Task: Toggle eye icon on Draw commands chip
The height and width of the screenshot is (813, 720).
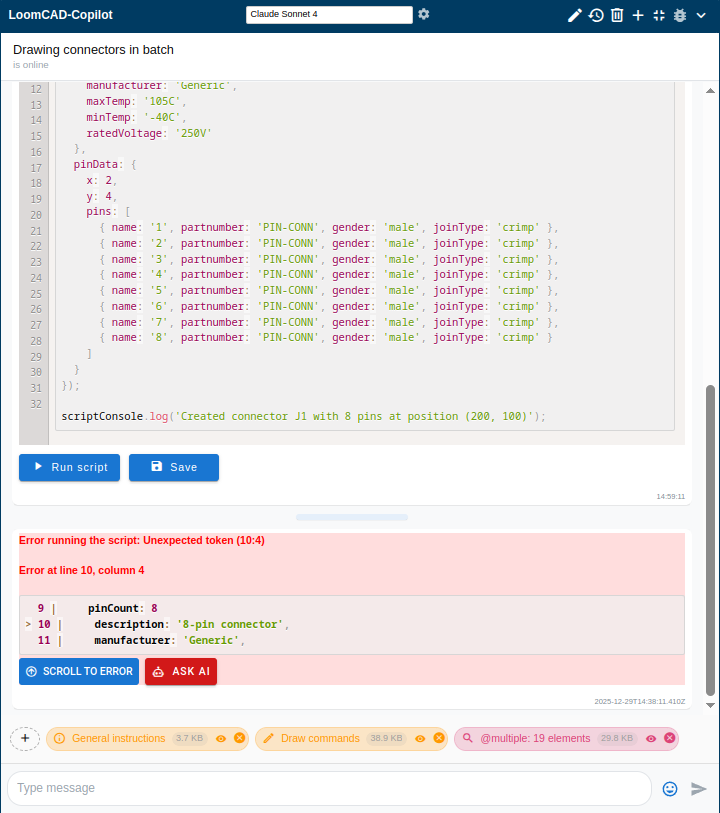Action: (x=421, y=739)
